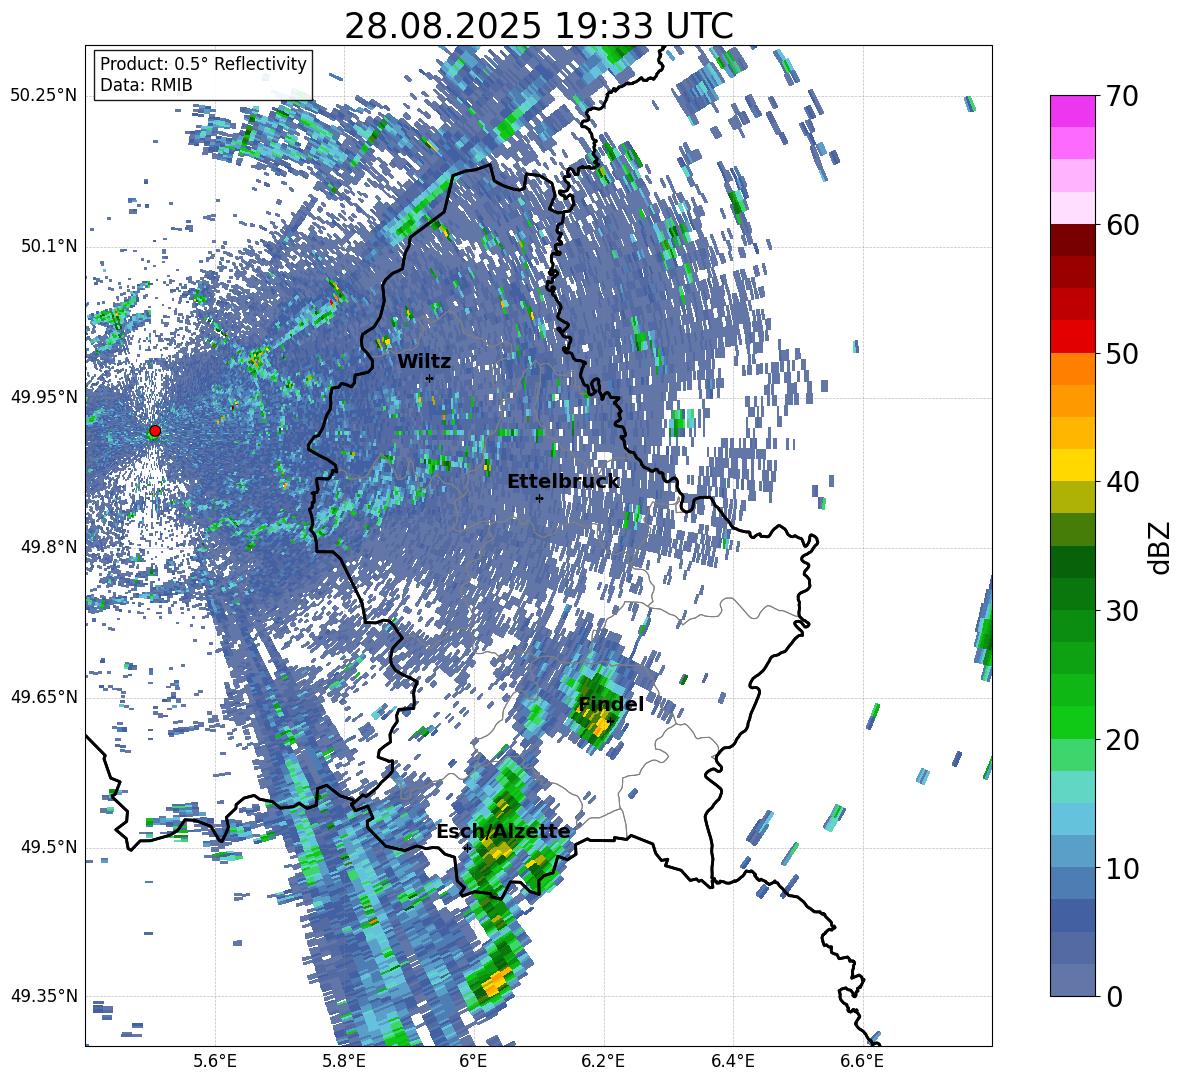Click the Product: 0.5° Reflectivity text
Image resolution: width=1184 pixels, height=1081 pixels.
[x=203, y=63]
